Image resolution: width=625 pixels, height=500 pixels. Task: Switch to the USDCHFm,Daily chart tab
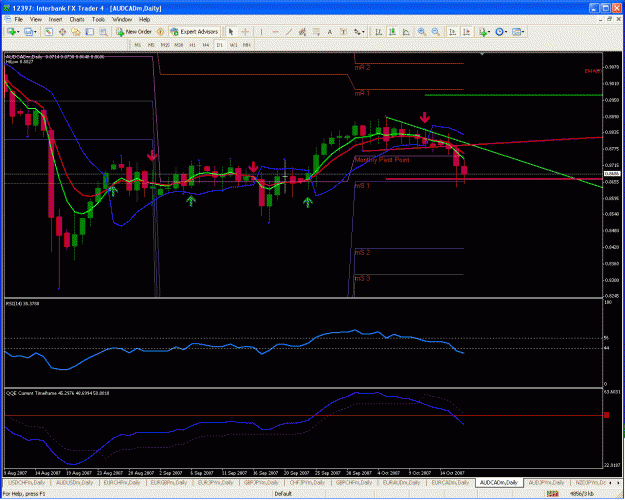[27, 483]
